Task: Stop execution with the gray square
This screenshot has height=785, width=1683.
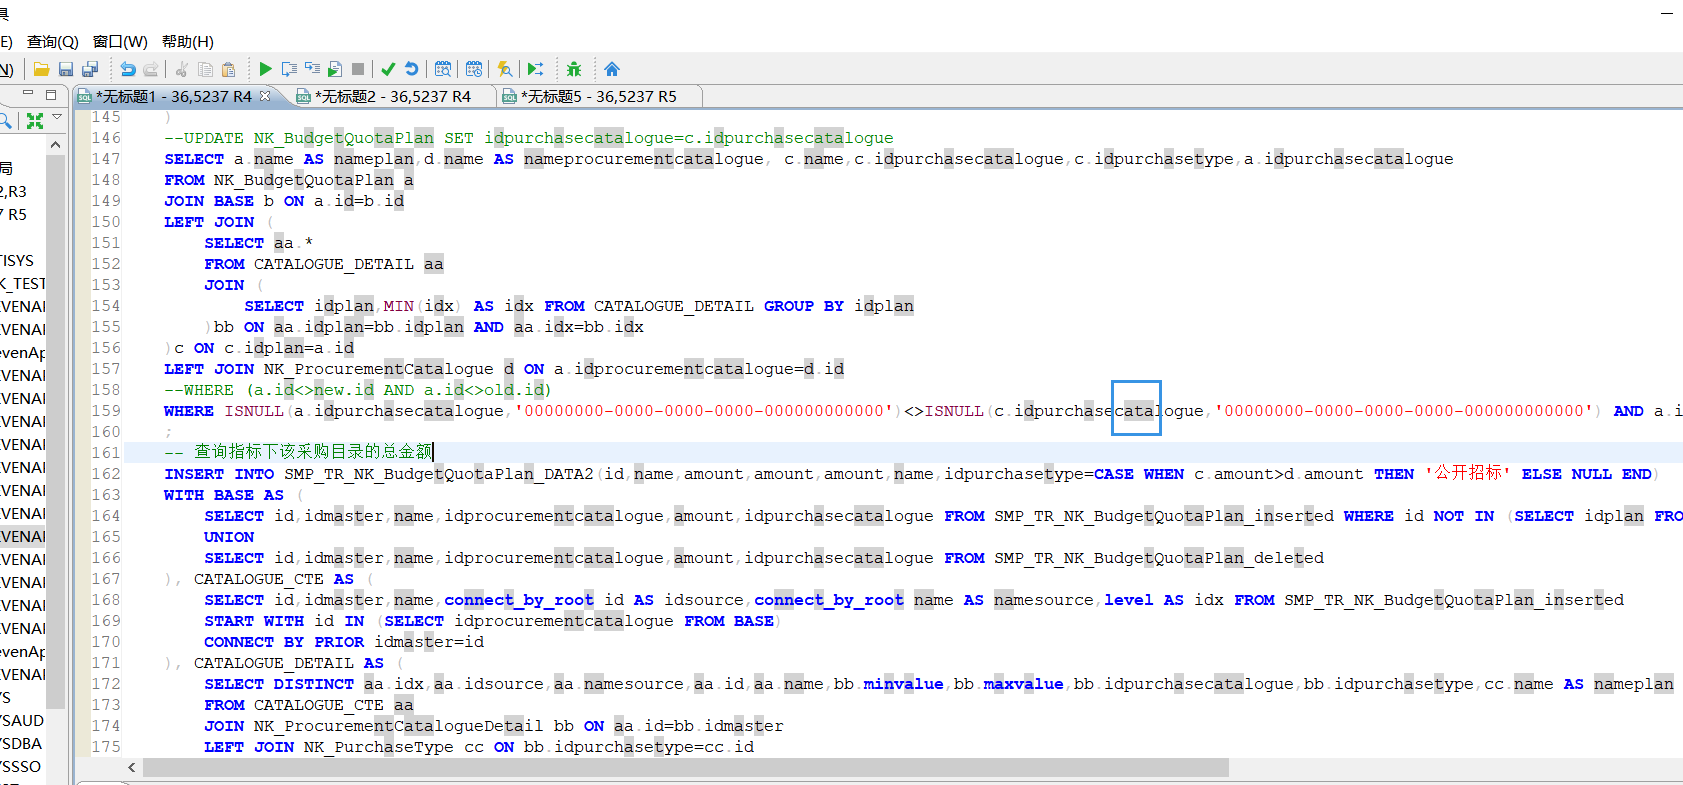Action: (358, 69)
